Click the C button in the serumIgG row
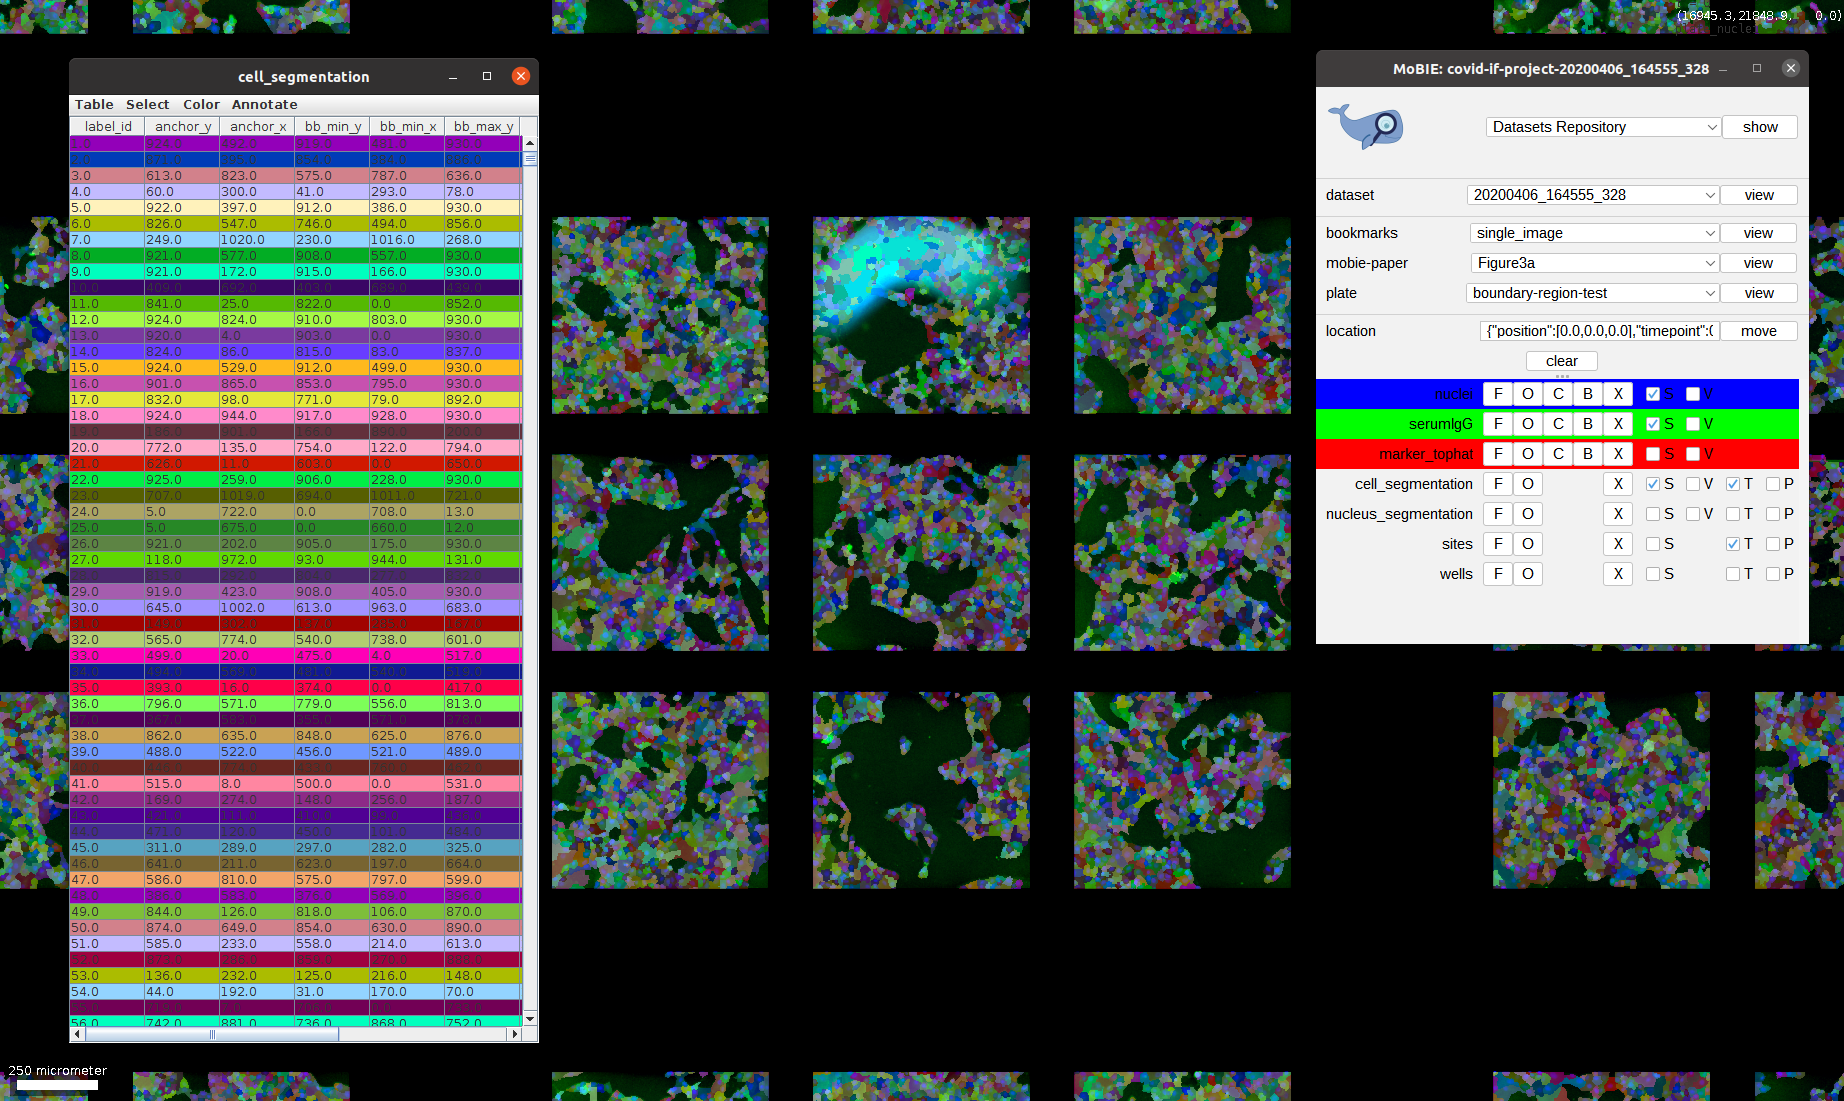 [x=1558, y=424]
